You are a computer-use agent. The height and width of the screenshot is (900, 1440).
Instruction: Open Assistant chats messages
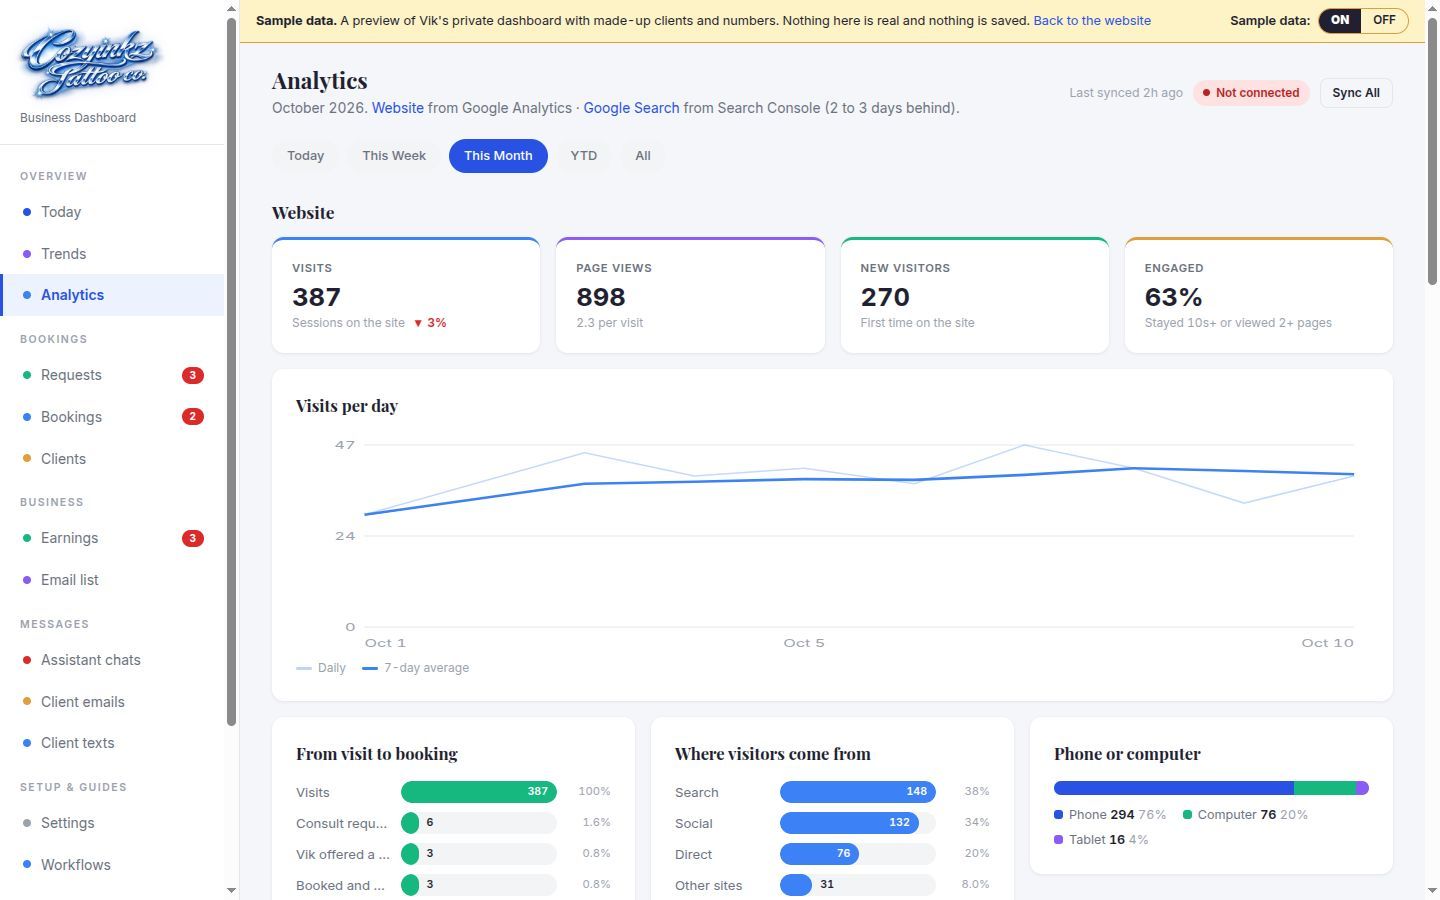pos(112,660)
